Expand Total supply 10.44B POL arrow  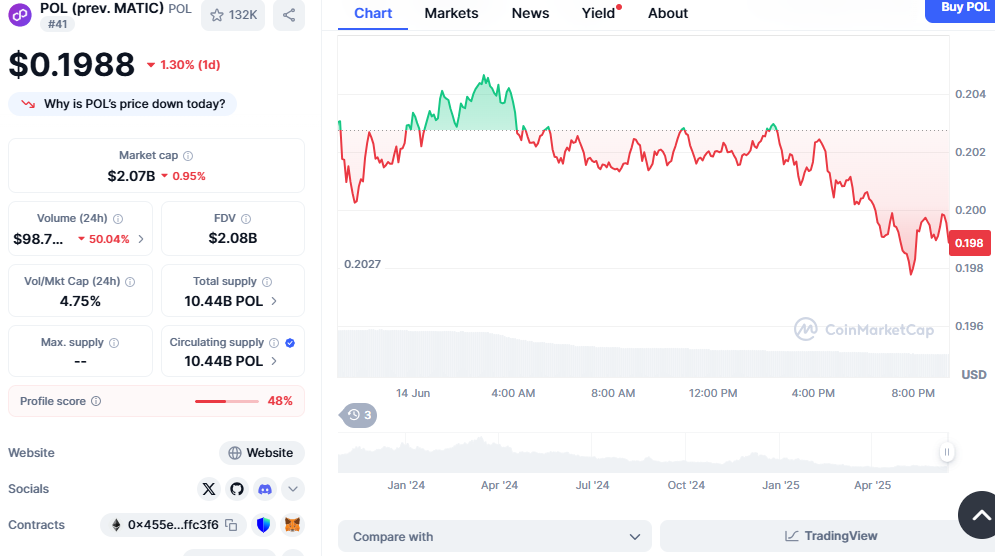pyautogui.click(x=274, y=301)
